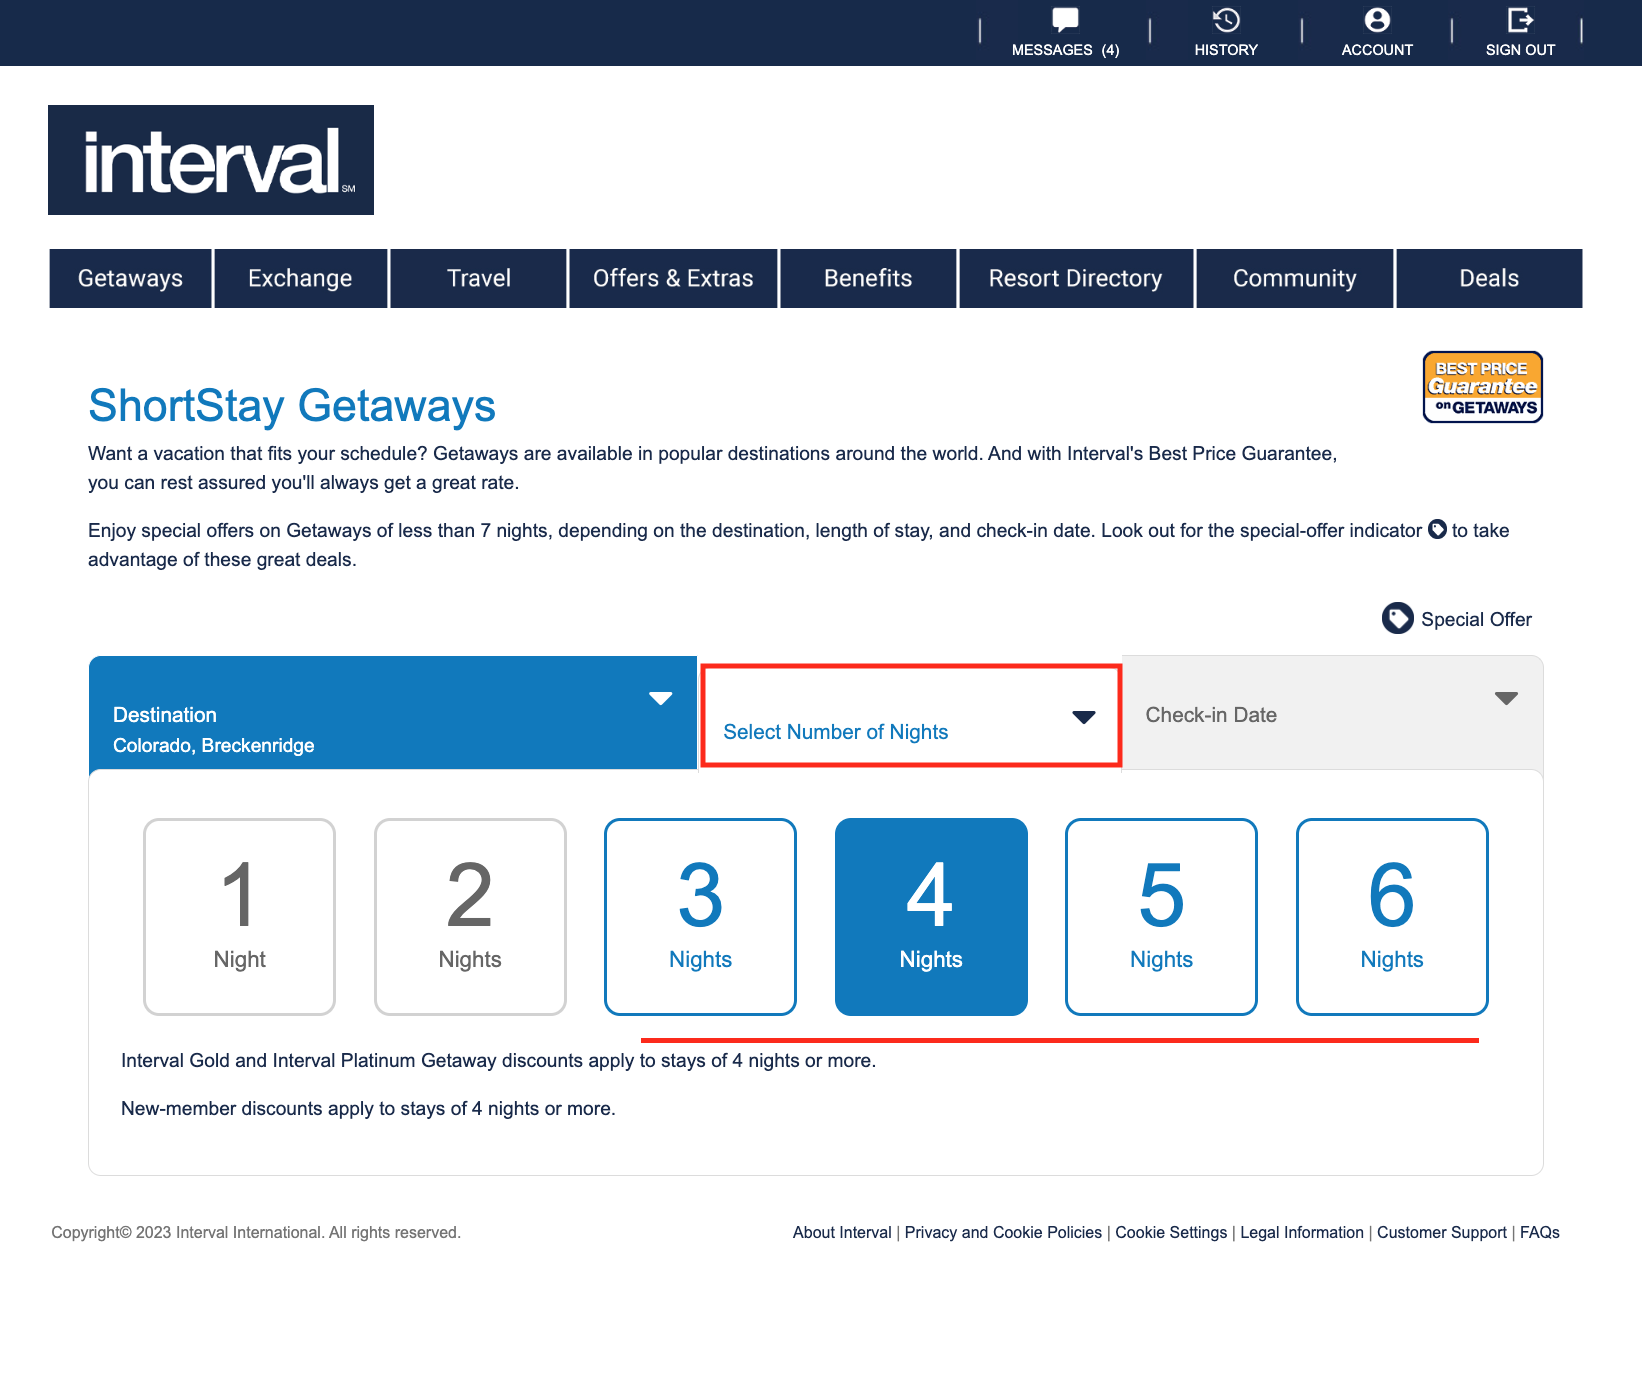The image size is (1642, 1374).
Task: Expand the Check-in Date dropdown
Action: [x=1332, y=713]
